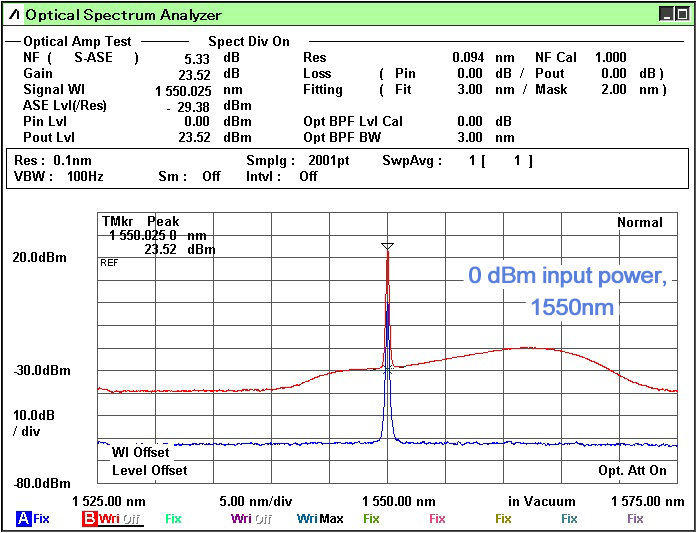The height and width of the screenshot is (533, 697).
Task: Click the analyzer logo icon in title bar
Action: click(13, 15)
